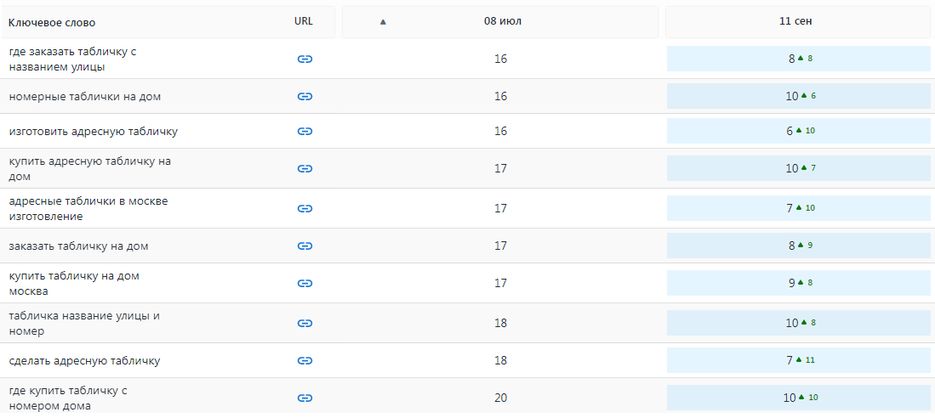Click keyword 'заказать табличку на дом'
The image size is (935, 418).
point(78,246)
